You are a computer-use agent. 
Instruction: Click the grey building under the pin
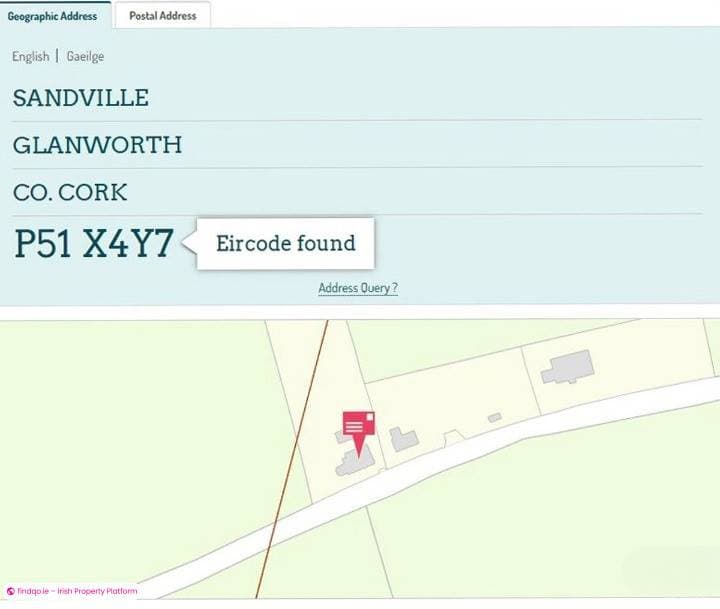pyautogui.click(x=354, y=463)
